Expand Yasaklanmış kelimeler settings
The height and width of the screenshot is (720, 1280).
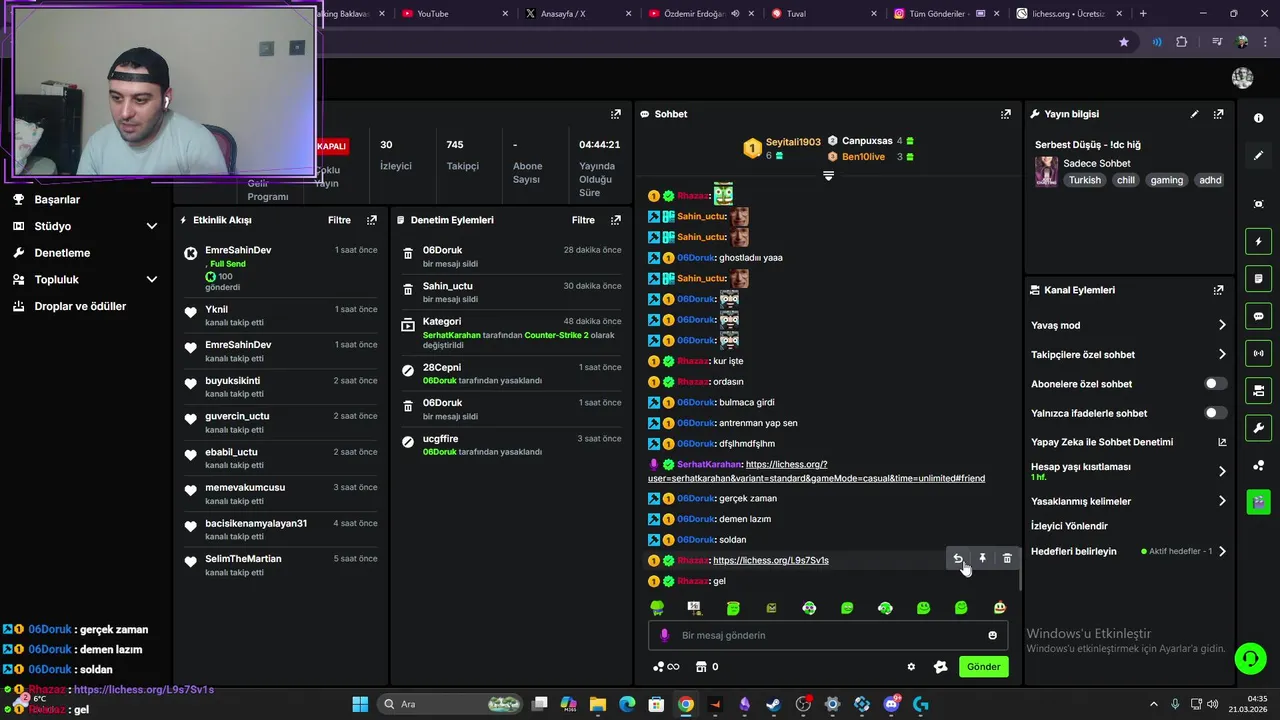[1222, 501]
